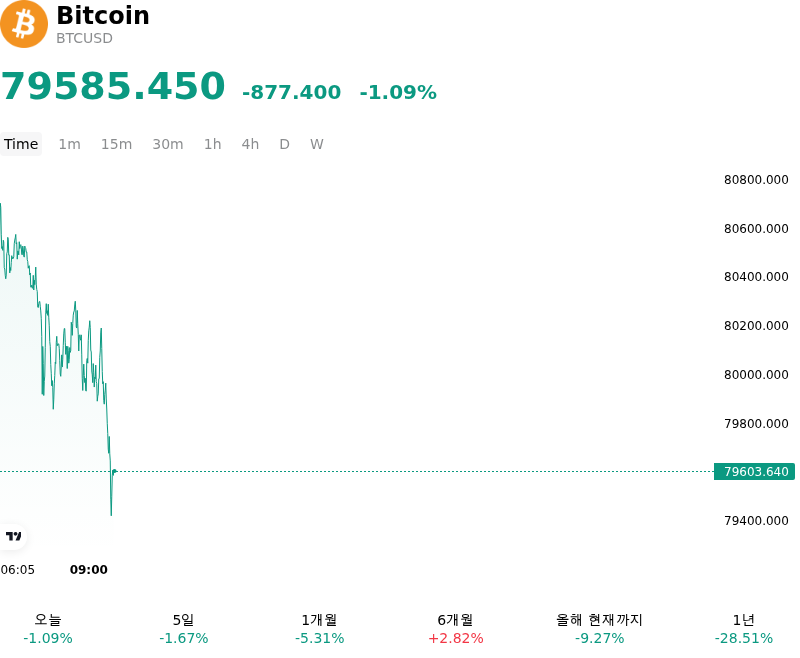Screen dimensions: 800x658
Task: Open the TradingView logo badge
Action: 13,536
